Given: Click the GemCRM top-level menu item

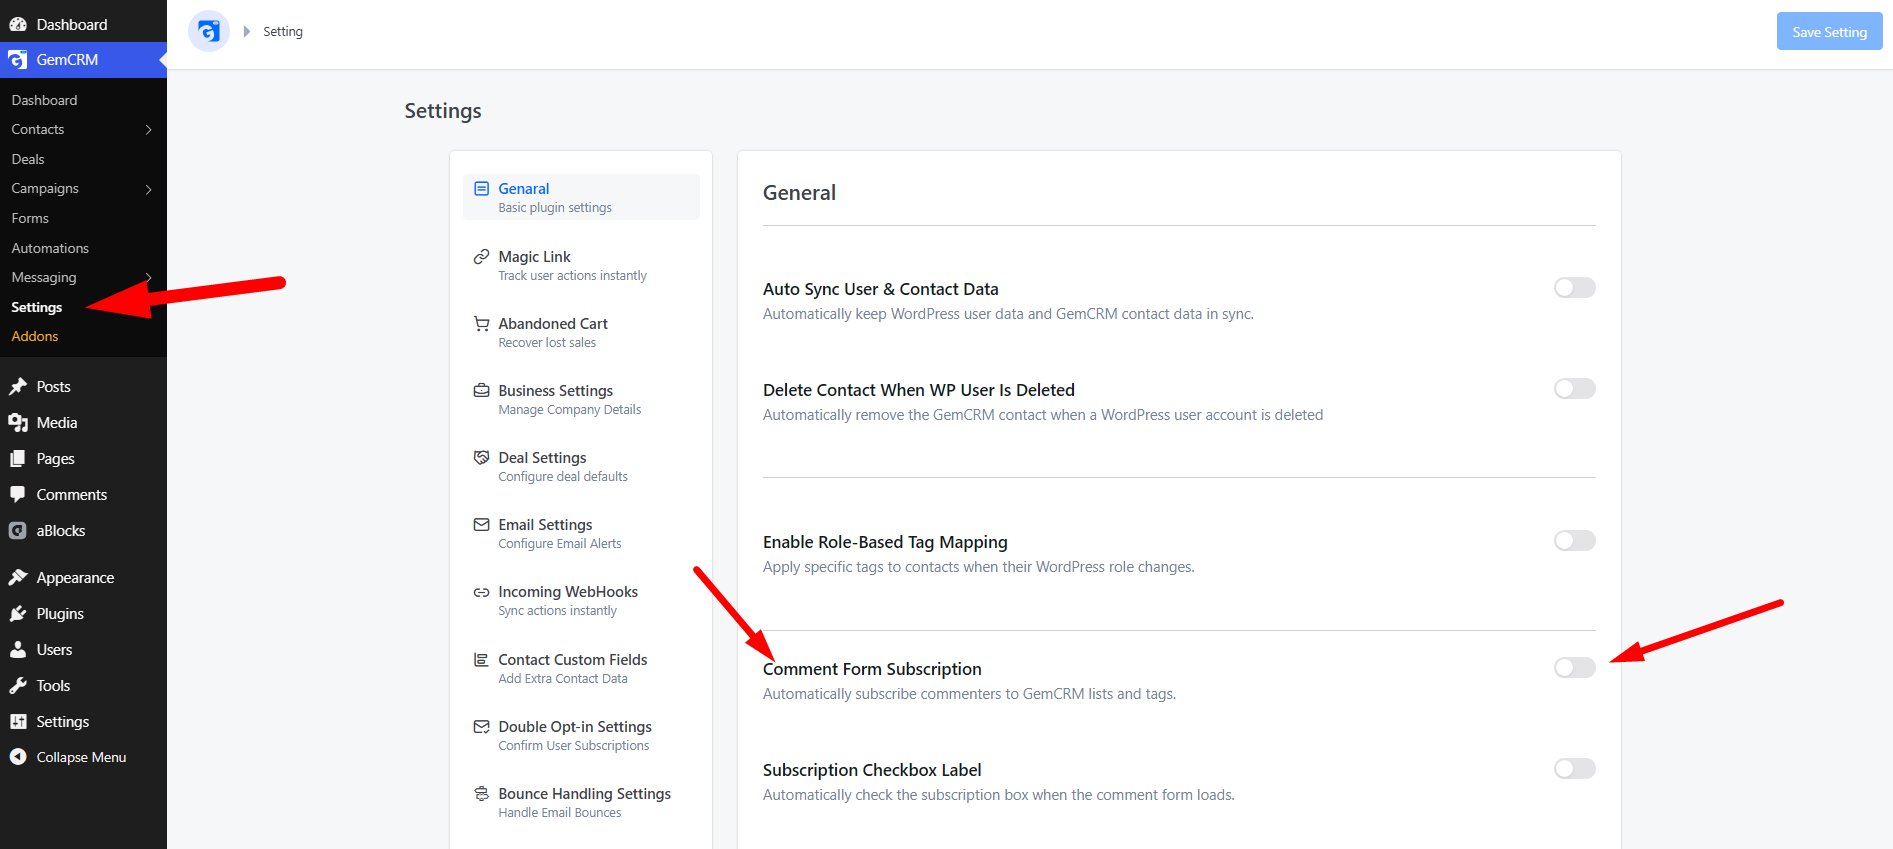Looking at the screenshot, I should [83, 60].
